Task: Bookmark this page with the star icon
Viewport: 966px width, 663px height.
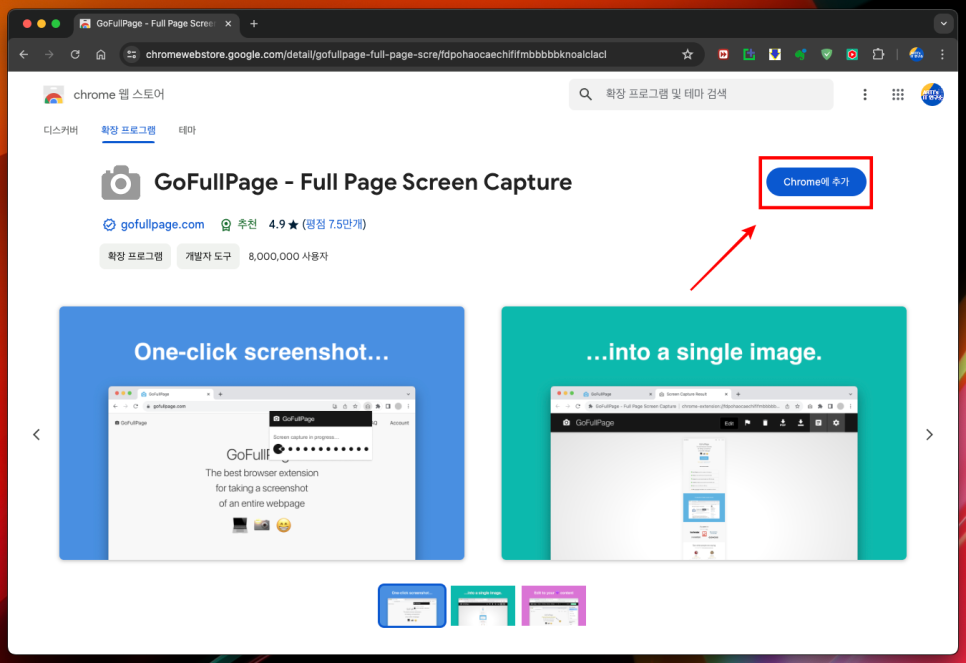Action: tap(688, 54)
